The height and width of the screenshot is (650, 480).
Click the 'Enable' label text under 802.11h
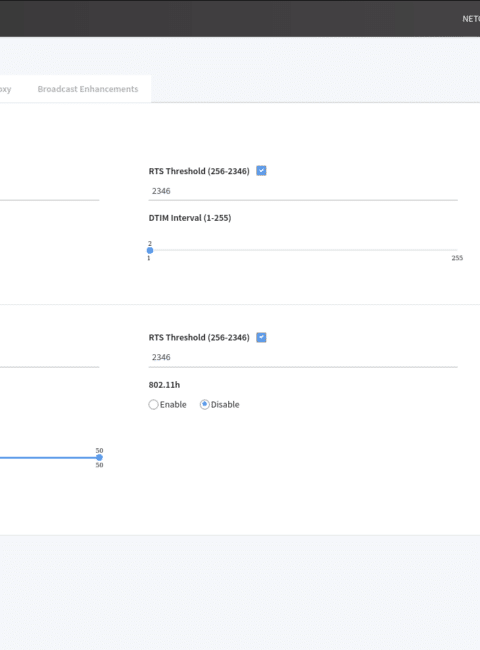(173, 405)
